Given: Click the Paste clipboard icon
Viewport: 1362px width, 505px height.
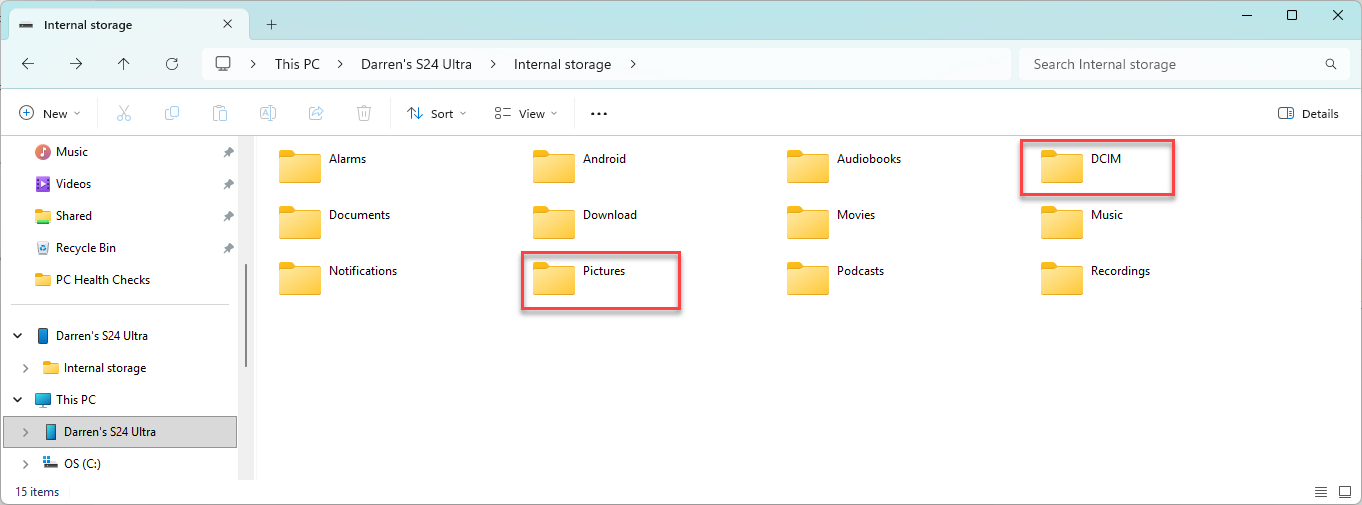Looking at the screenshot, I should (220, 114).
